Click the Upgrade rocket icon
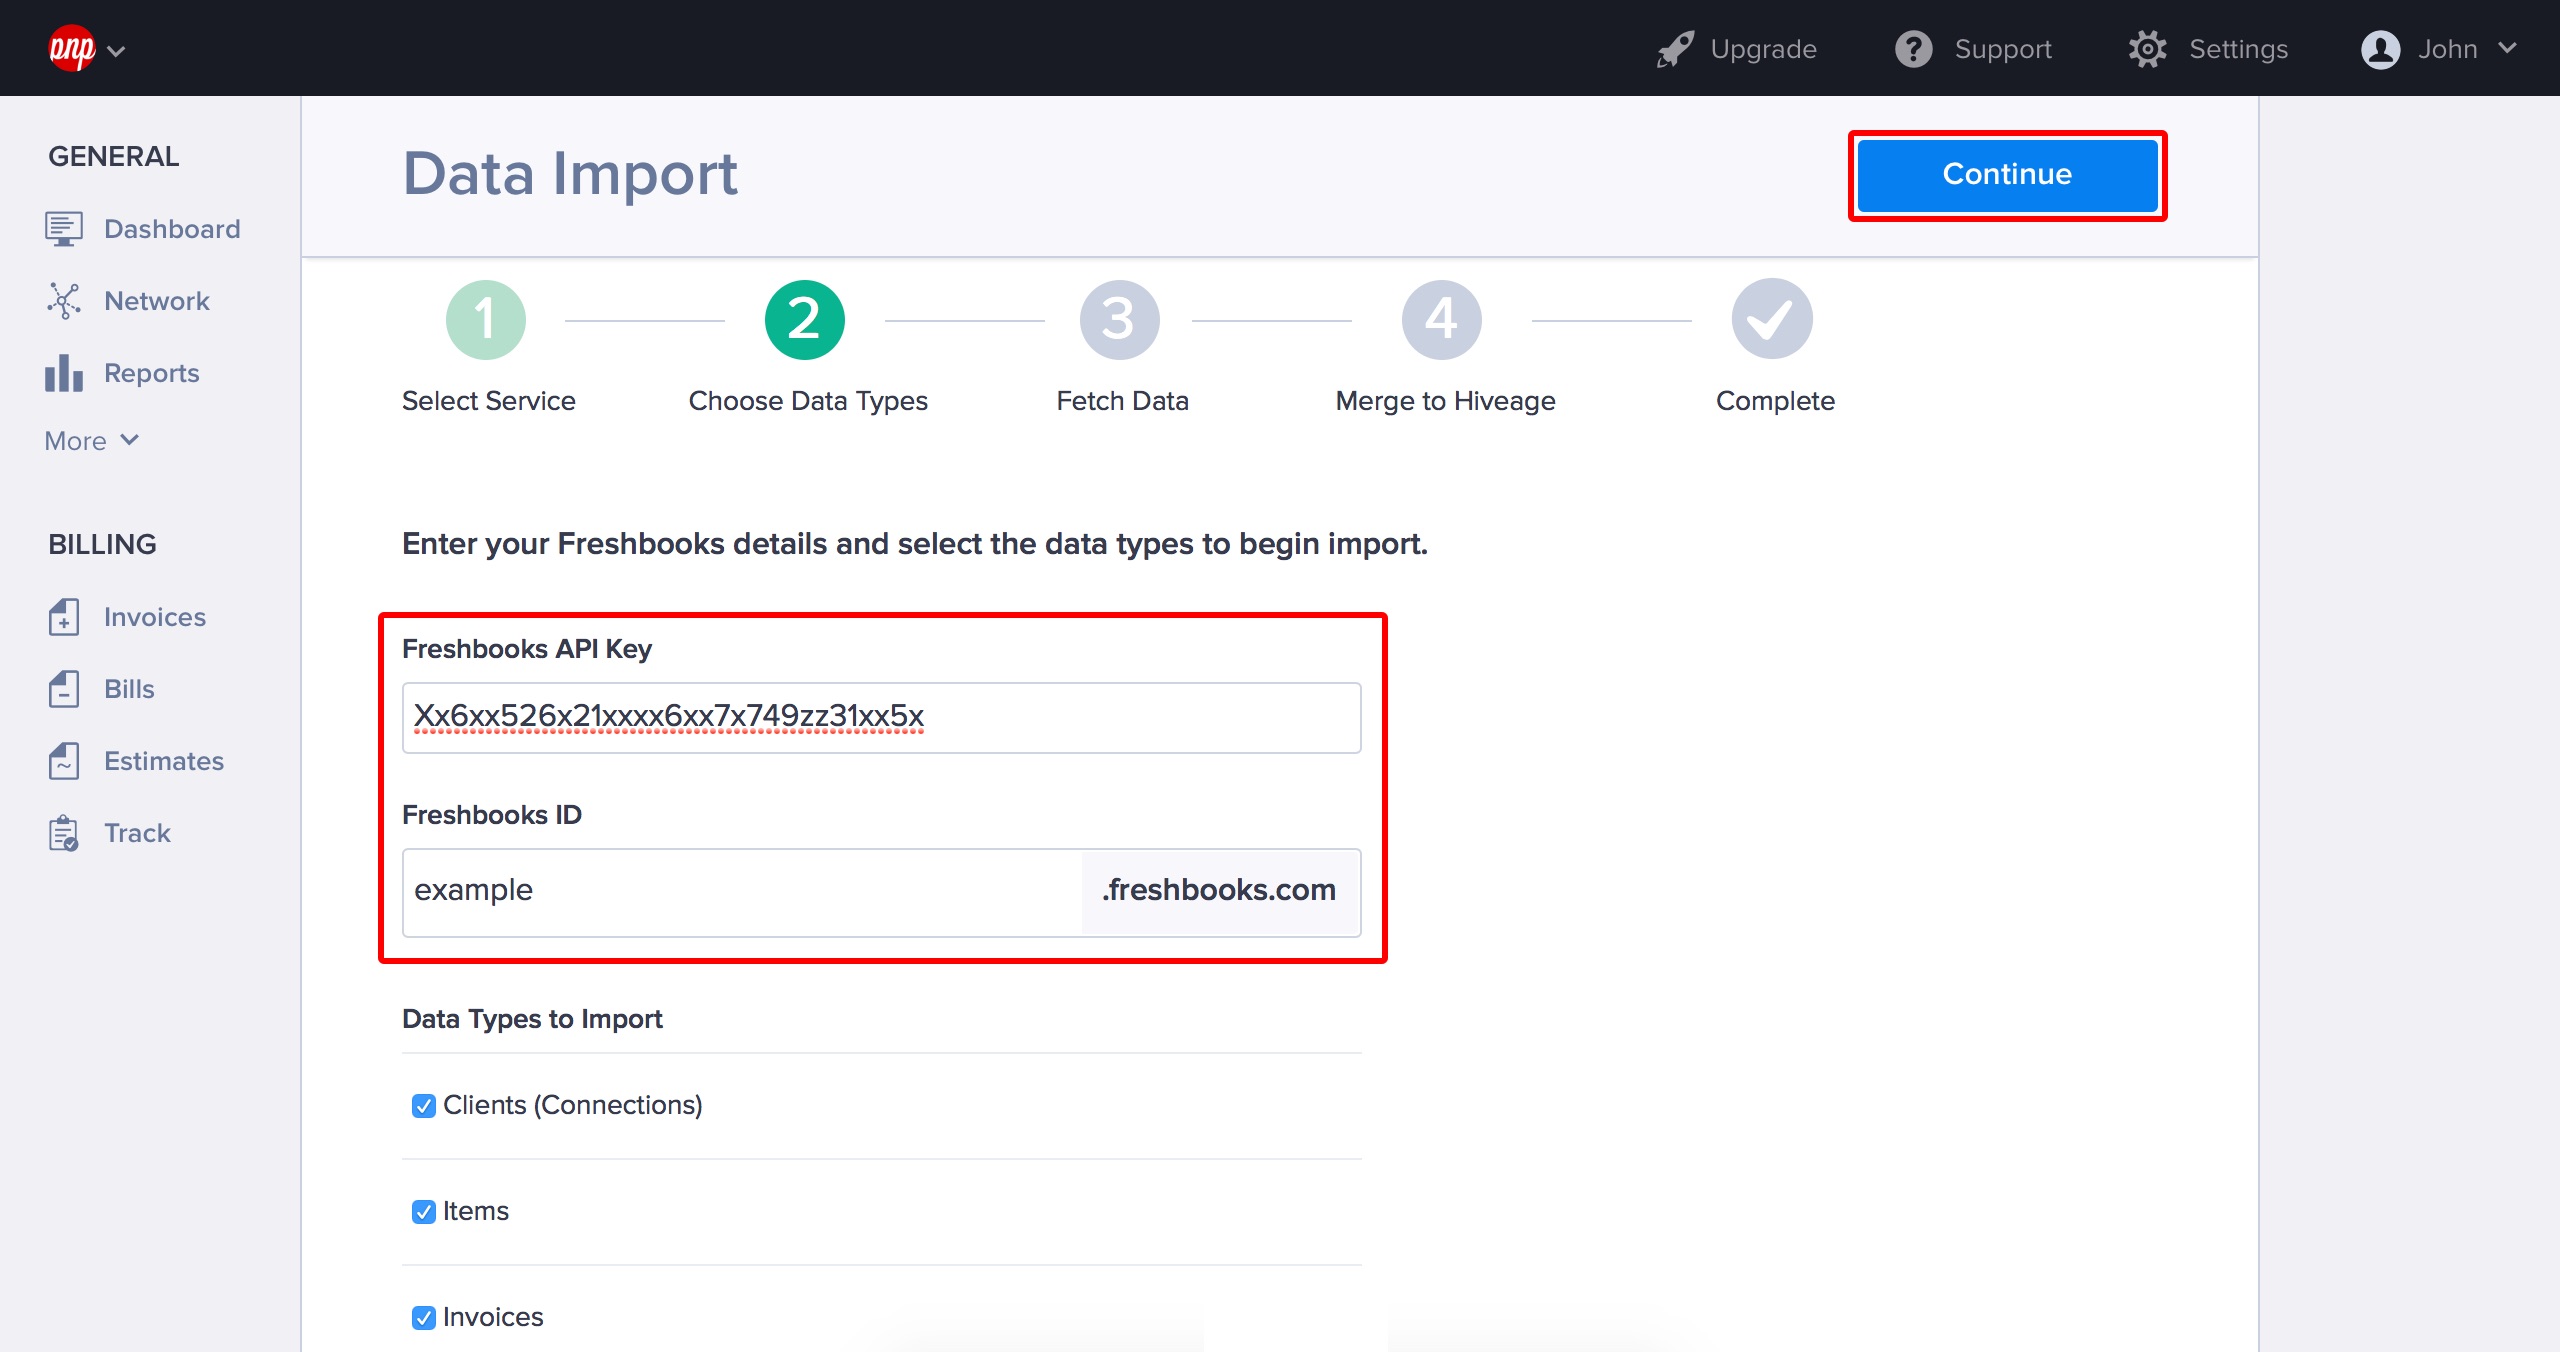2560x1352 pixels. 1675,49
